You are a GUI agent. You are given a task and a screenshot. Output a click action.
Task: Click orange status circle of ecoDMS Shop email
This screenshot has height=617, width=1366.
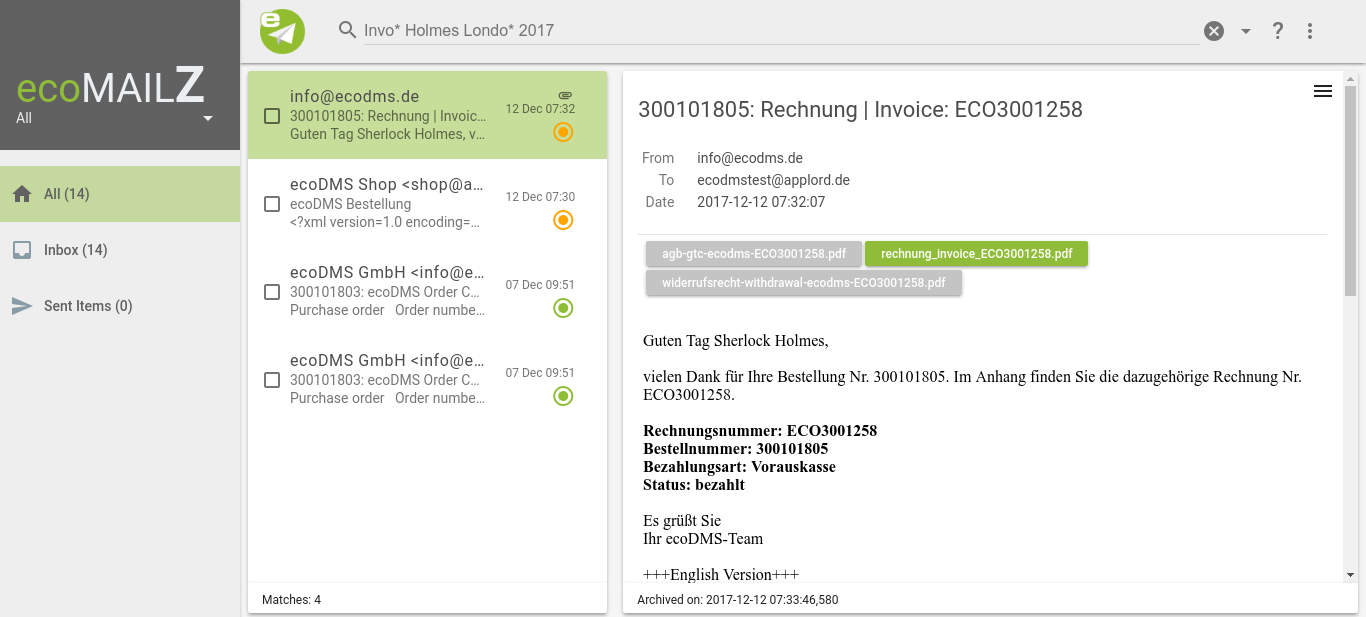563,220
